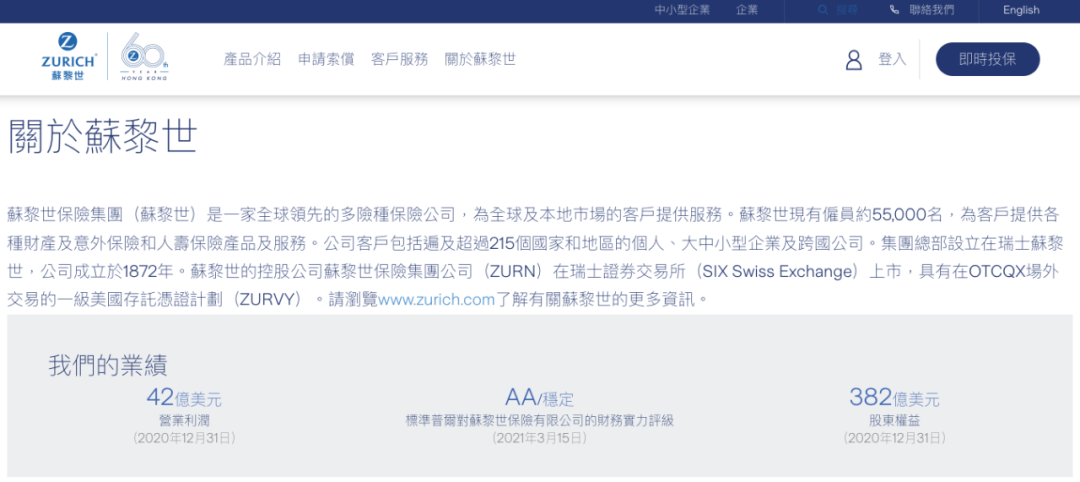The width and height of the screenshot is (1080, 482).
Task: Click the 60th anniversary Hong Kong logo
Action: 145,59
